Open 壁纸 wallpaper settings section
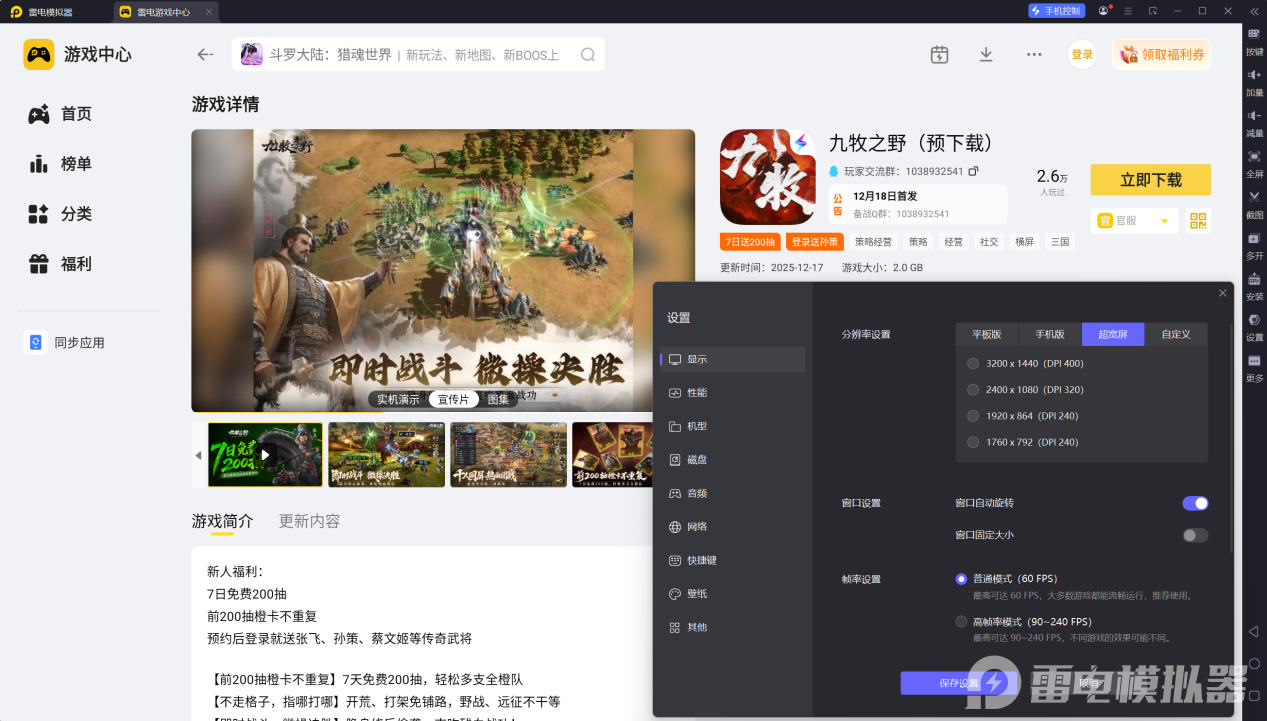Image resolution: width=1267 pixels, height=721 pixels. tap(732, 594)
